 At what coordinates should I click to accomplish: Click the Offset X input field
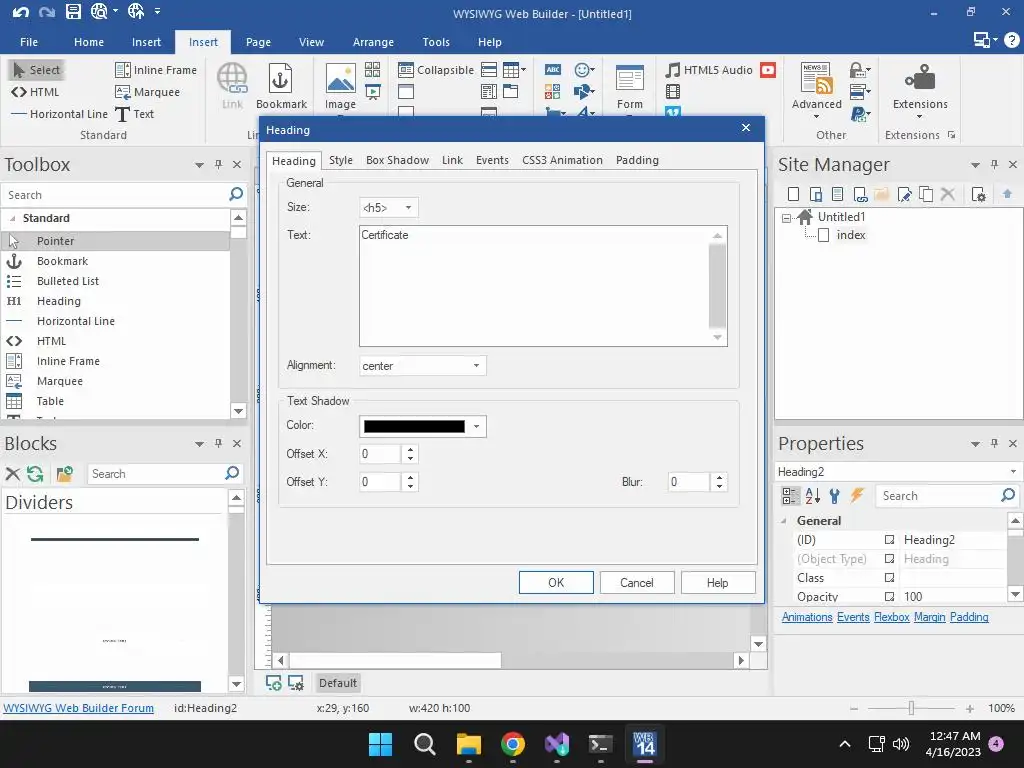point(380,454)
